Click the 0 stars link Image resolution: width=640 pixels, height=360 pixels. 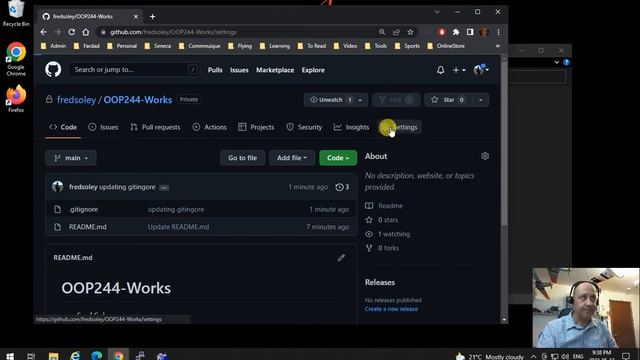pyautogui.click(x=388, y=220)
